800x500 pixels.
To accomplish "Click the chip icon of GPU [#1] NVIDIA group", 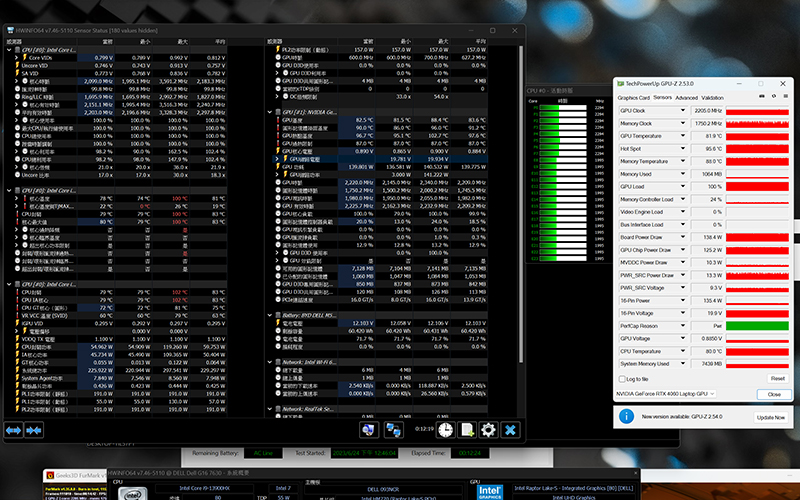I will [278, 112].
